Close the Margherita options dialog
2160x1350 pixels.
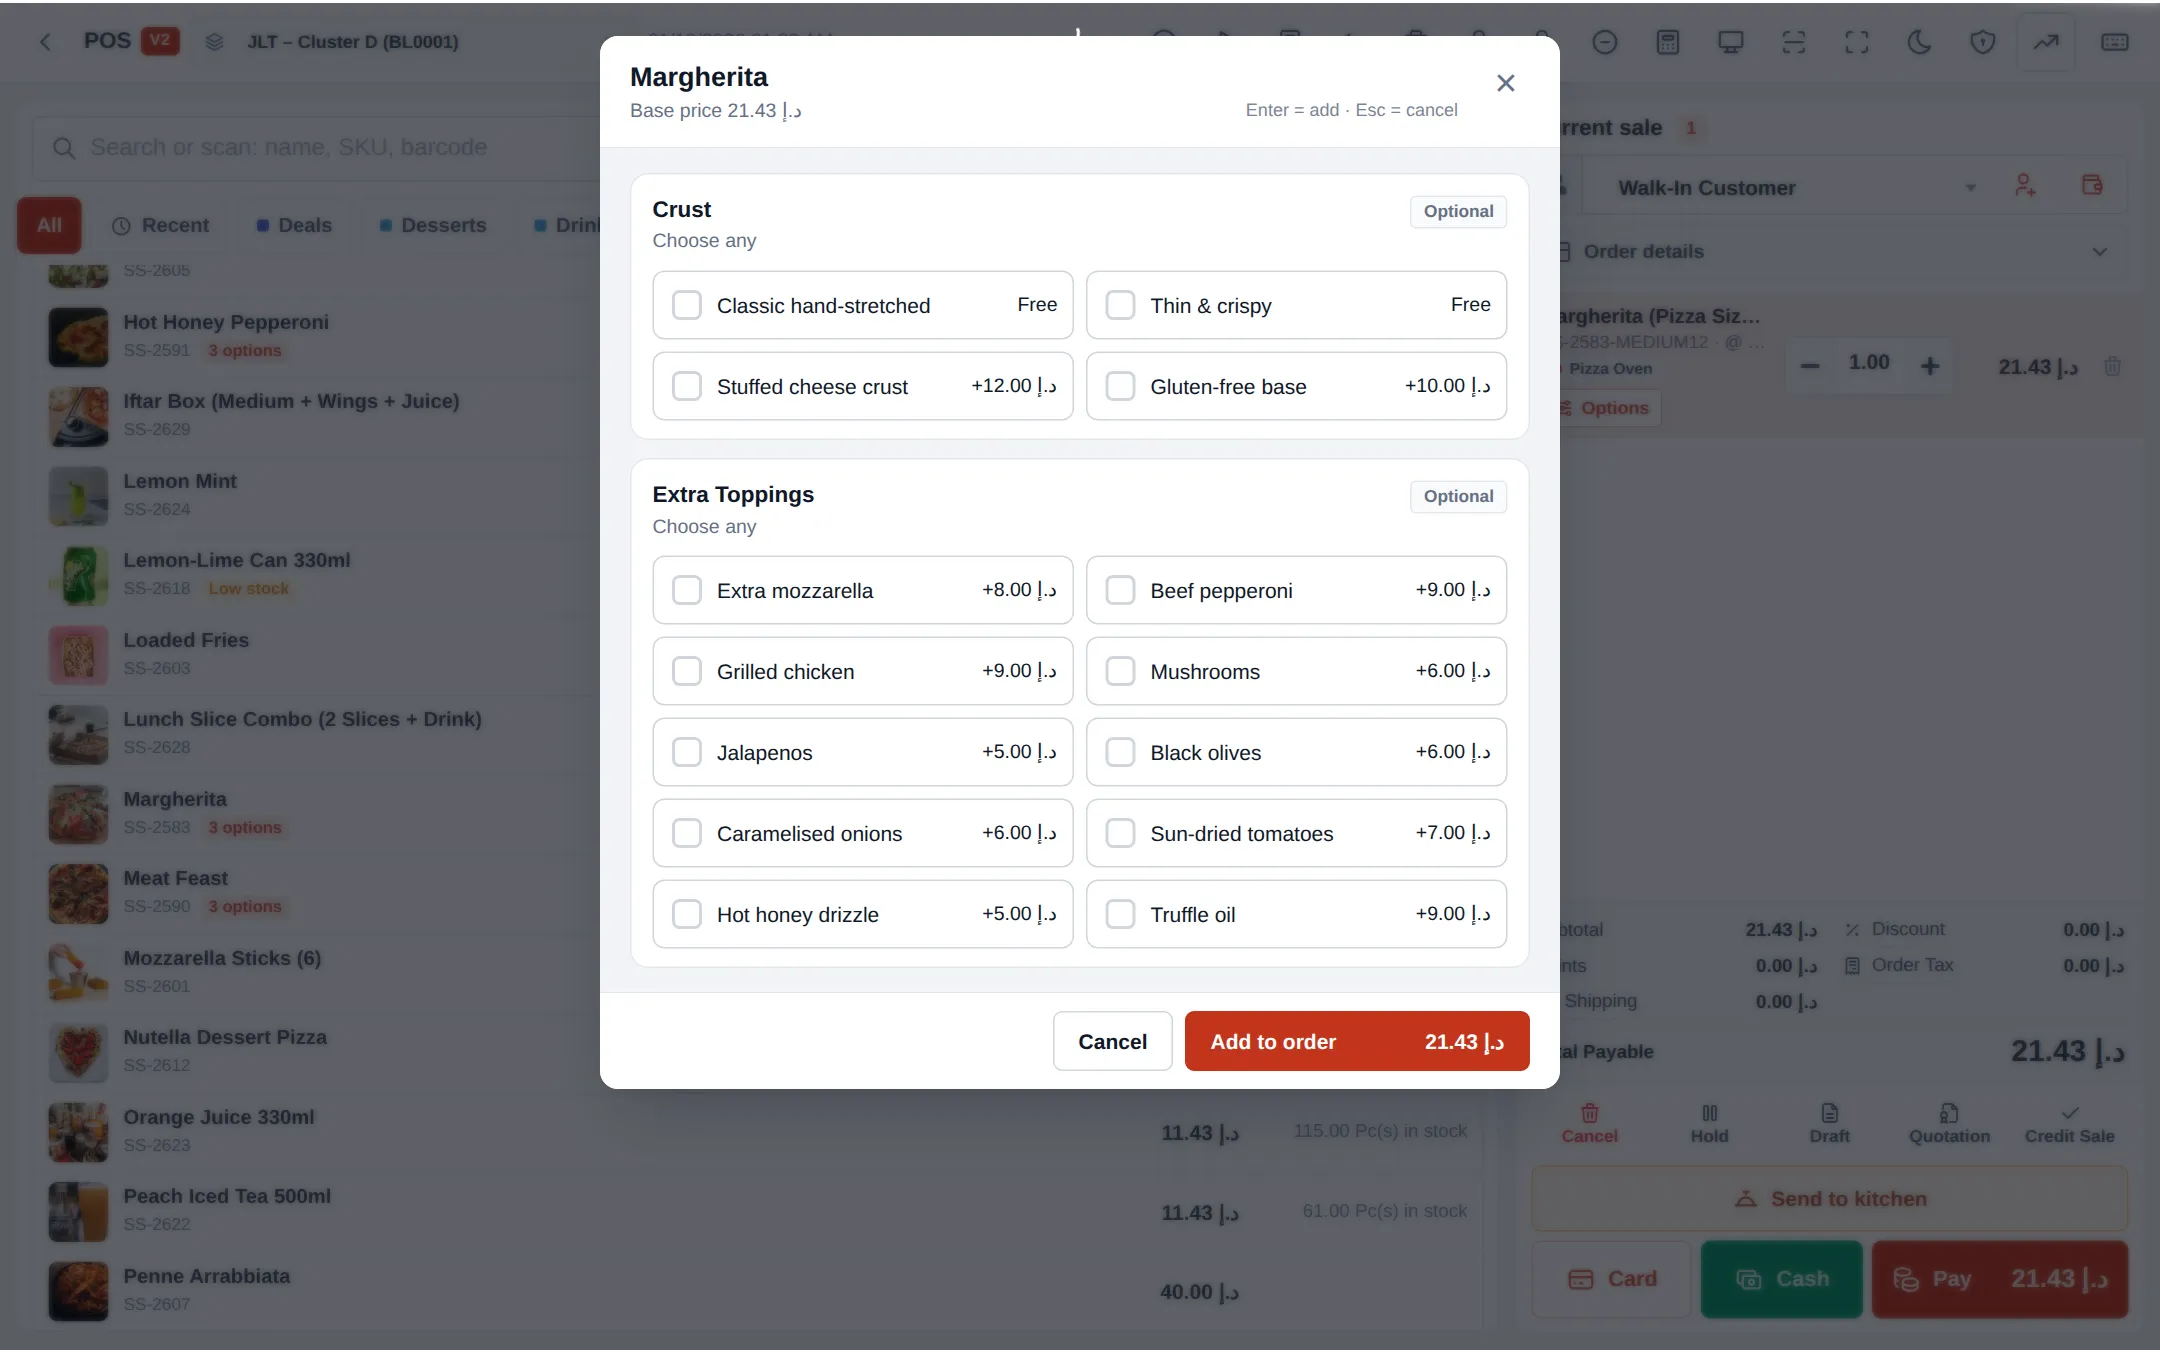point(1505,83)
